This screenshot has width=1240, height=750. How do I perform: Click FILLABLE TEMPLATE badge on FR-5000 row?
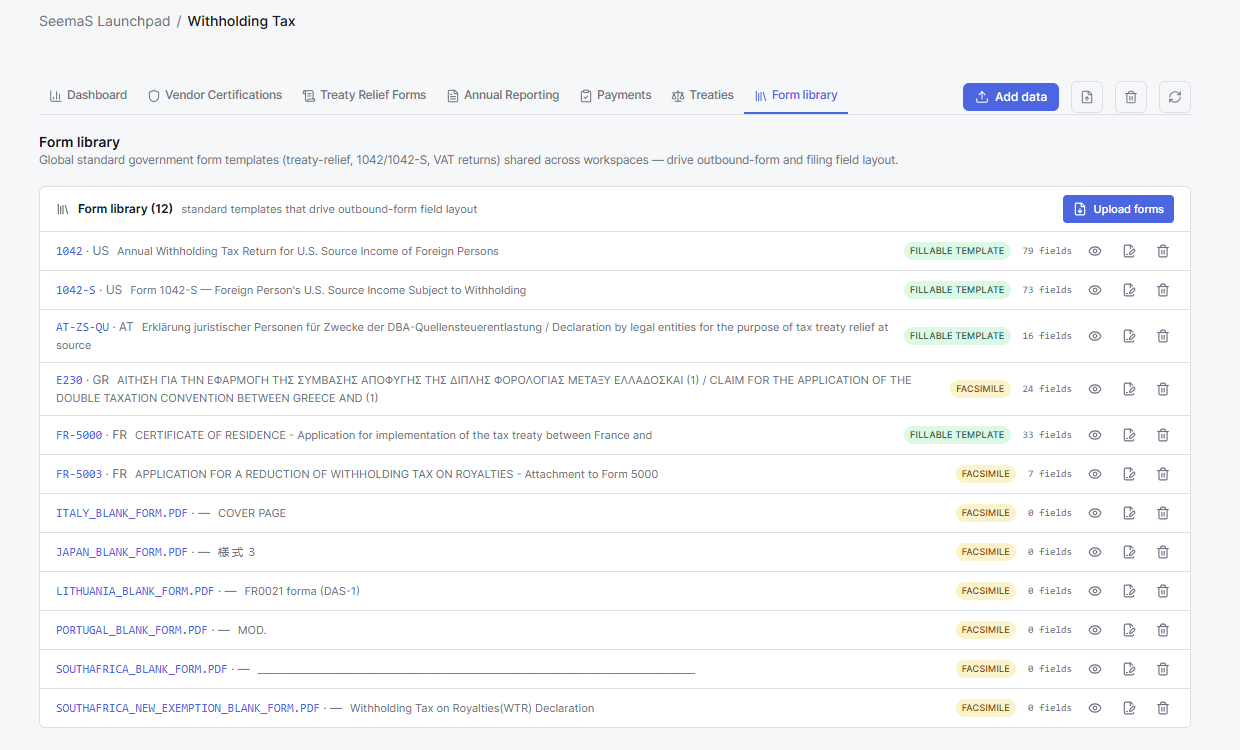957,435
